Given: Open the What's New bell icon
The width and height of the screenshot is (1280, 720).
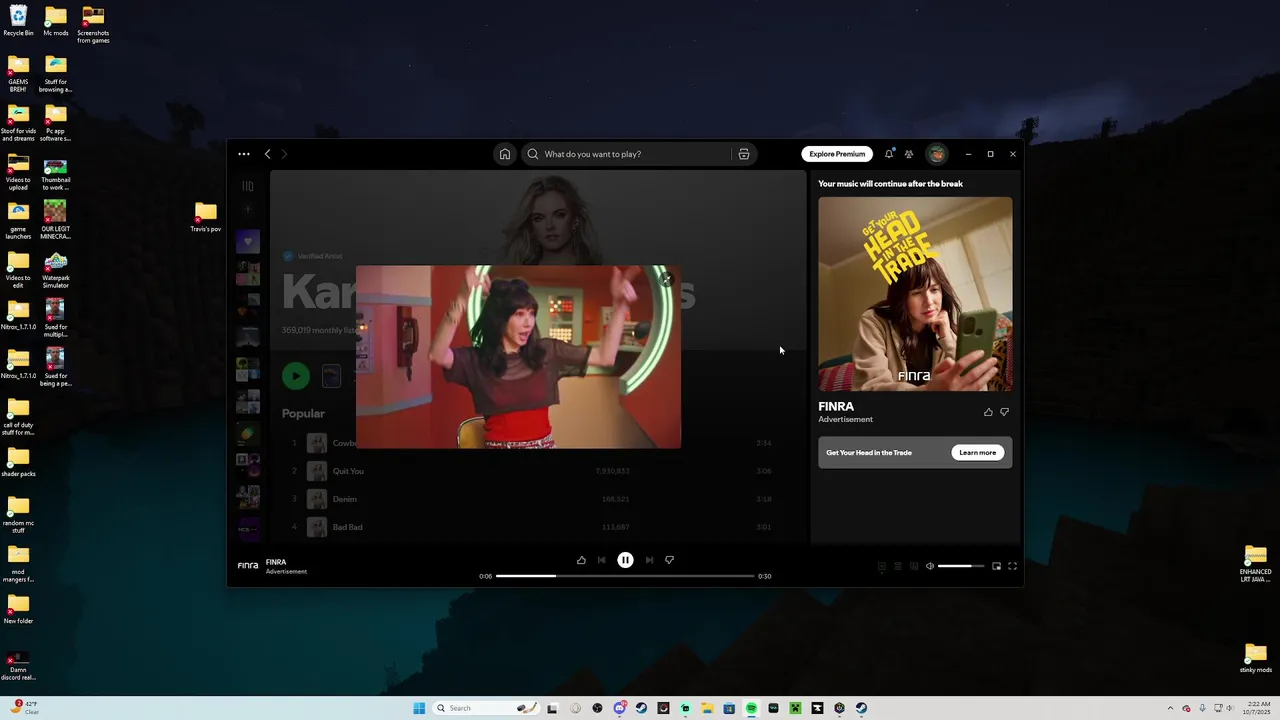Looking at the screenshot, I should 889,154.
